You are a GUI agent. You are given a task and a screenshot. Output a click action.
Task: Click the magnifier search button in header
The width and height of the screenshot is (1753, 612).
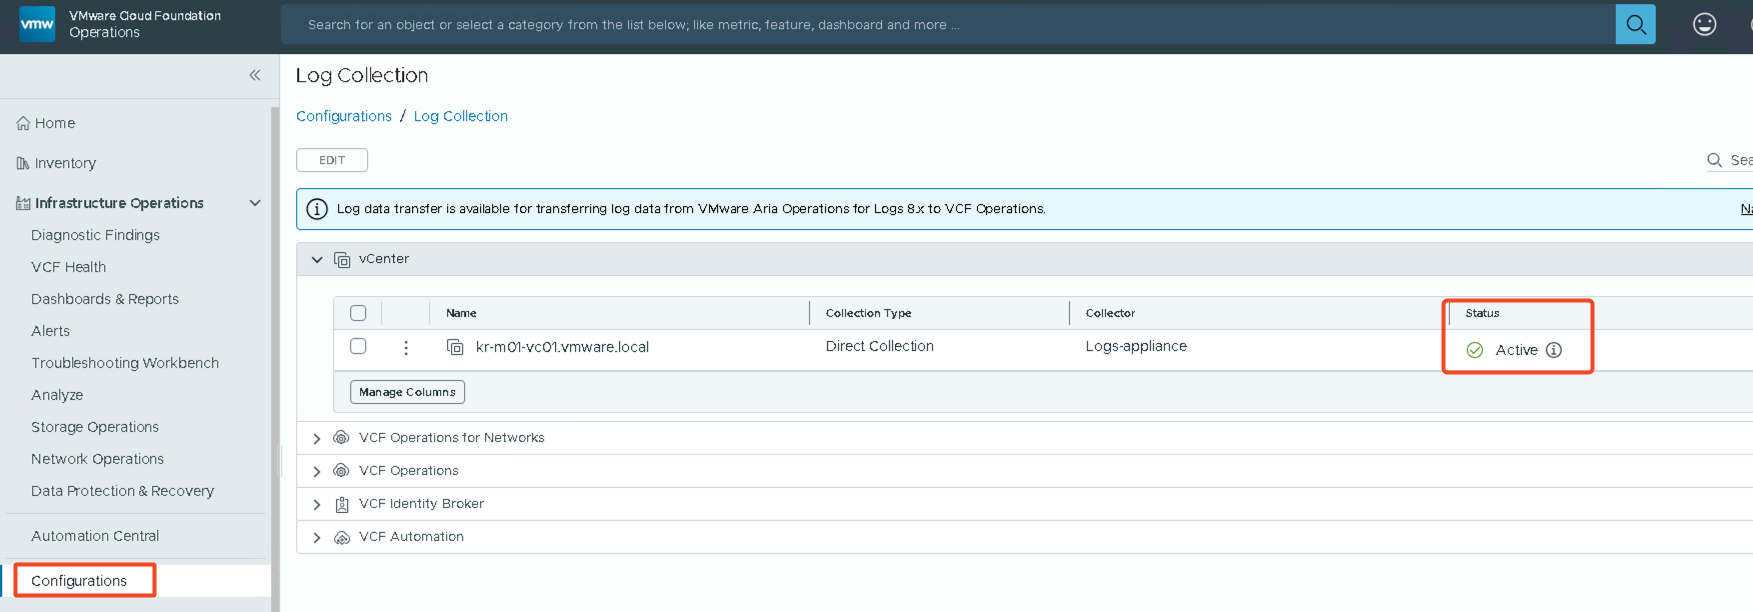tap(1635, 25)
